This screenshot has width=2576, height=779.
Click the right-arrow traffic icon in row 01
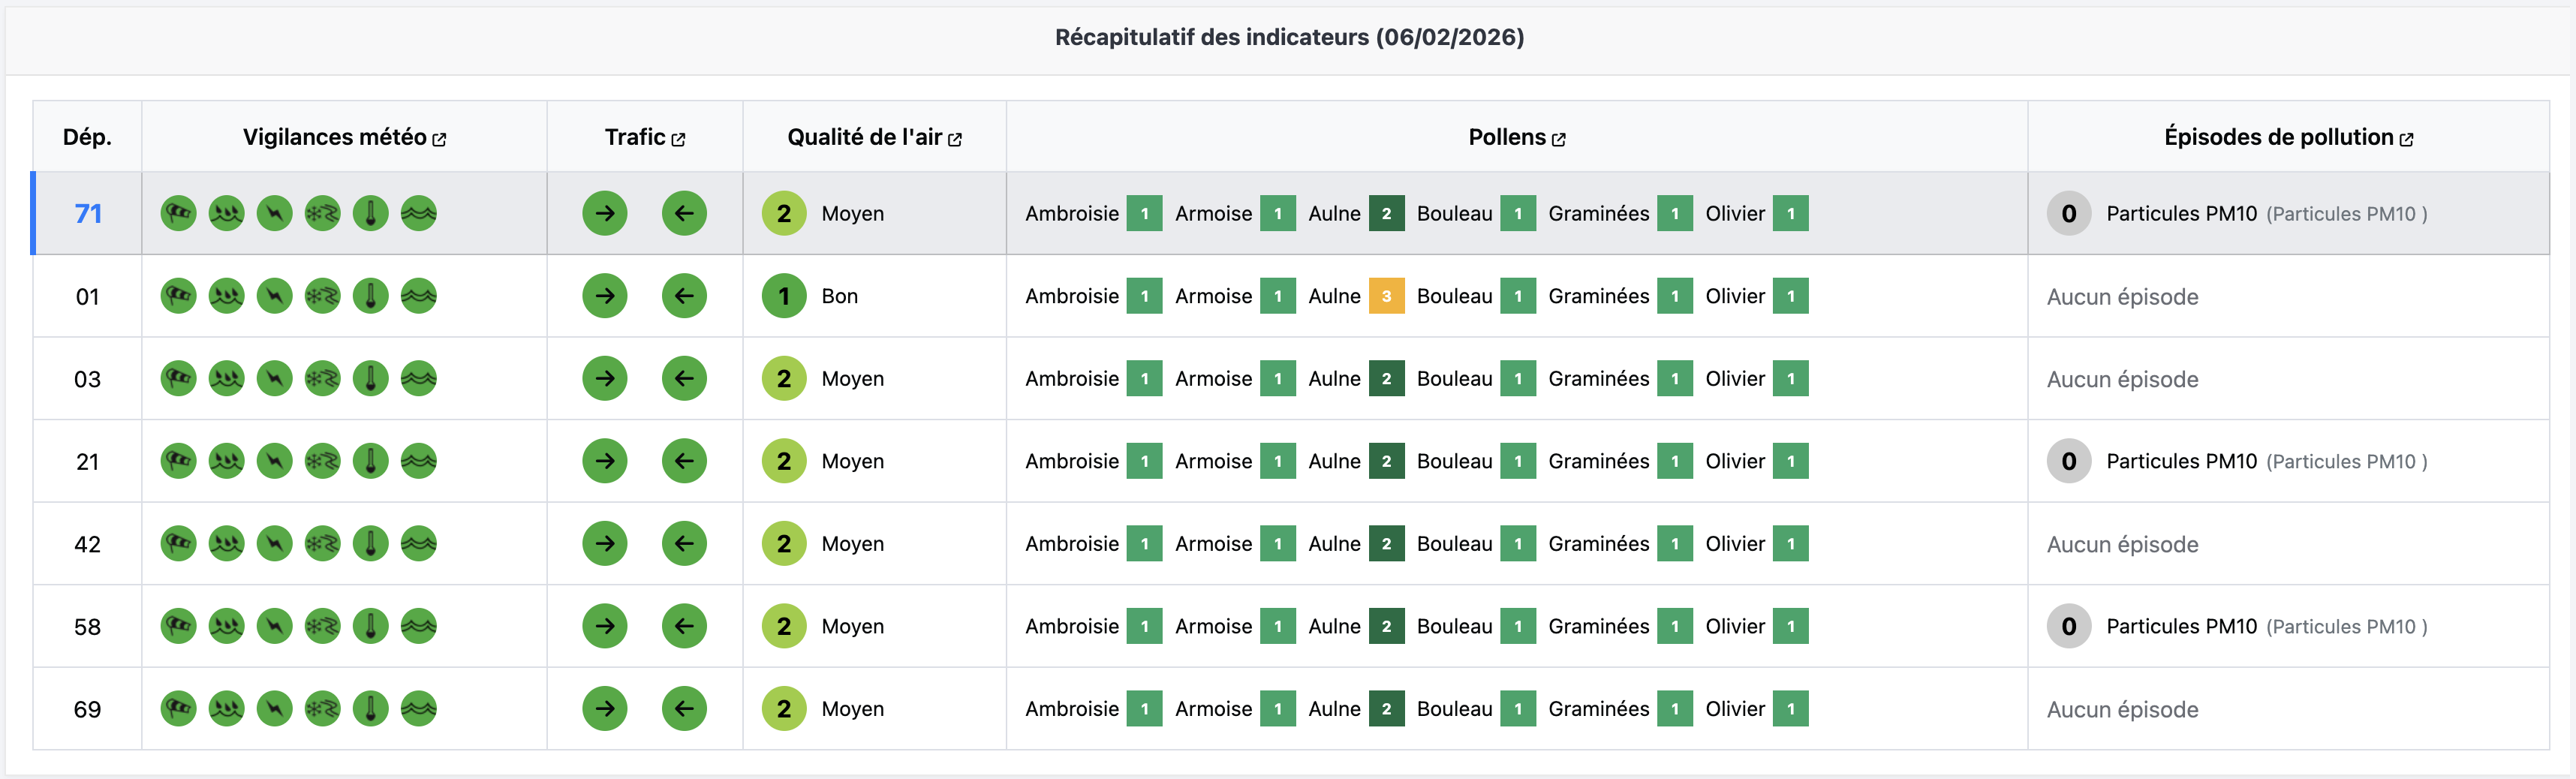605,296
